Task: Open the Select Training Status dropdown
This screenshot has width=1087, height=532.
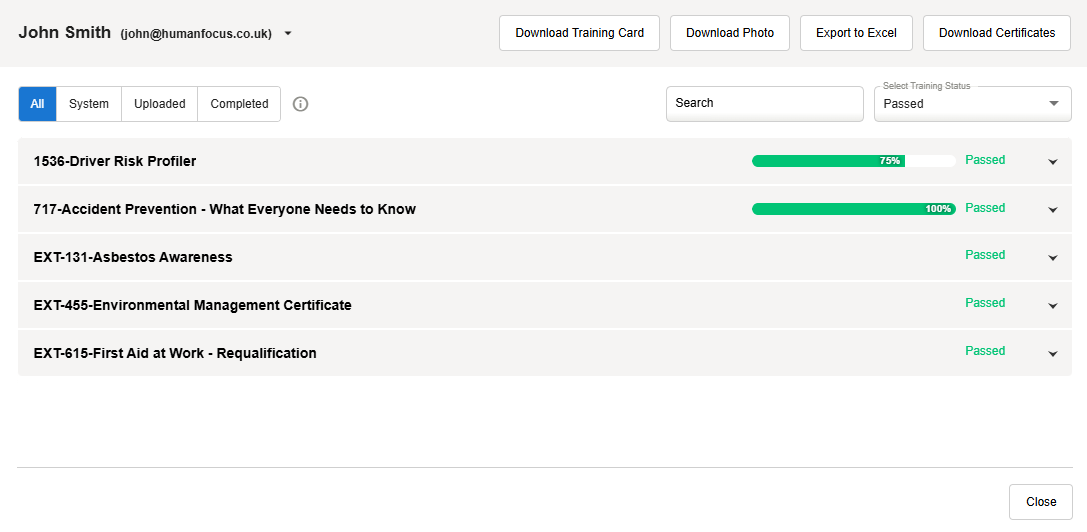Action: pos(972,104)
